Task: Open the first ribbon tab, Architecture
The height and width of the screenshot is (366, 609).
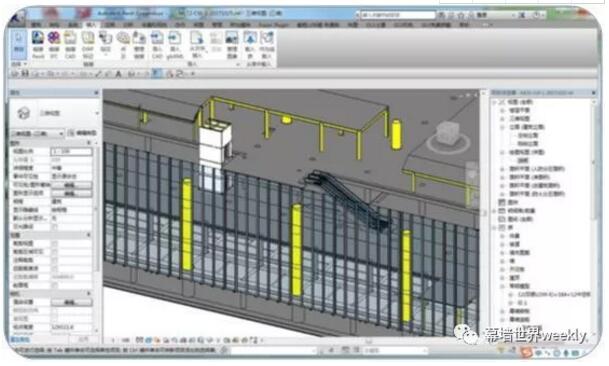Action: click(37, 24)
